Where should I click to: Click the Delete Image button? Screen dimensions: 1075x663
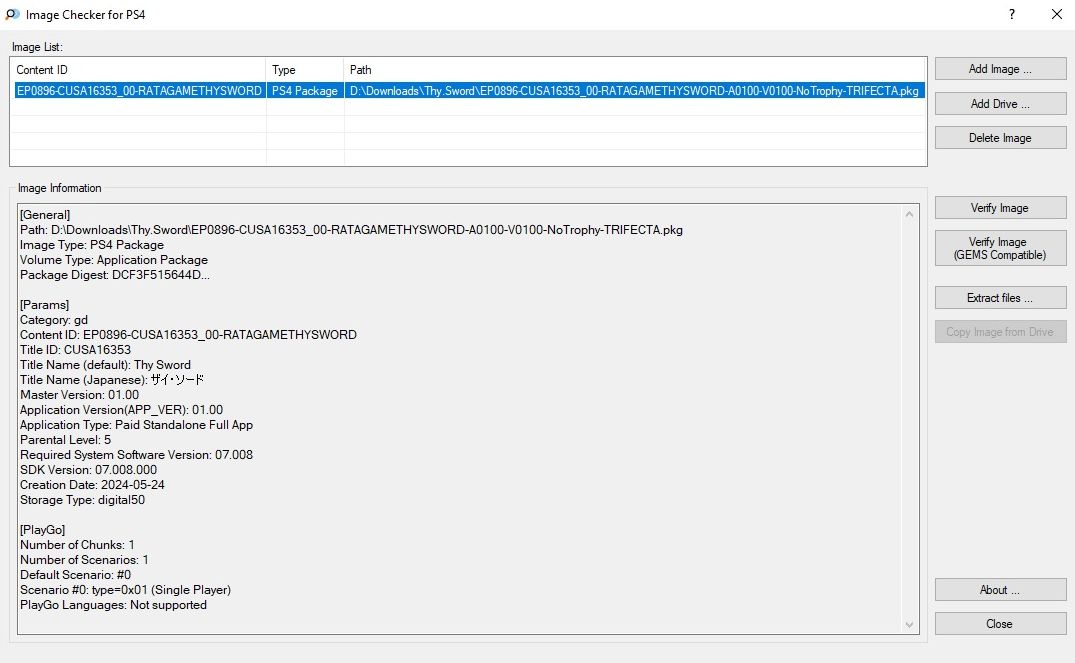(1000, 138)
